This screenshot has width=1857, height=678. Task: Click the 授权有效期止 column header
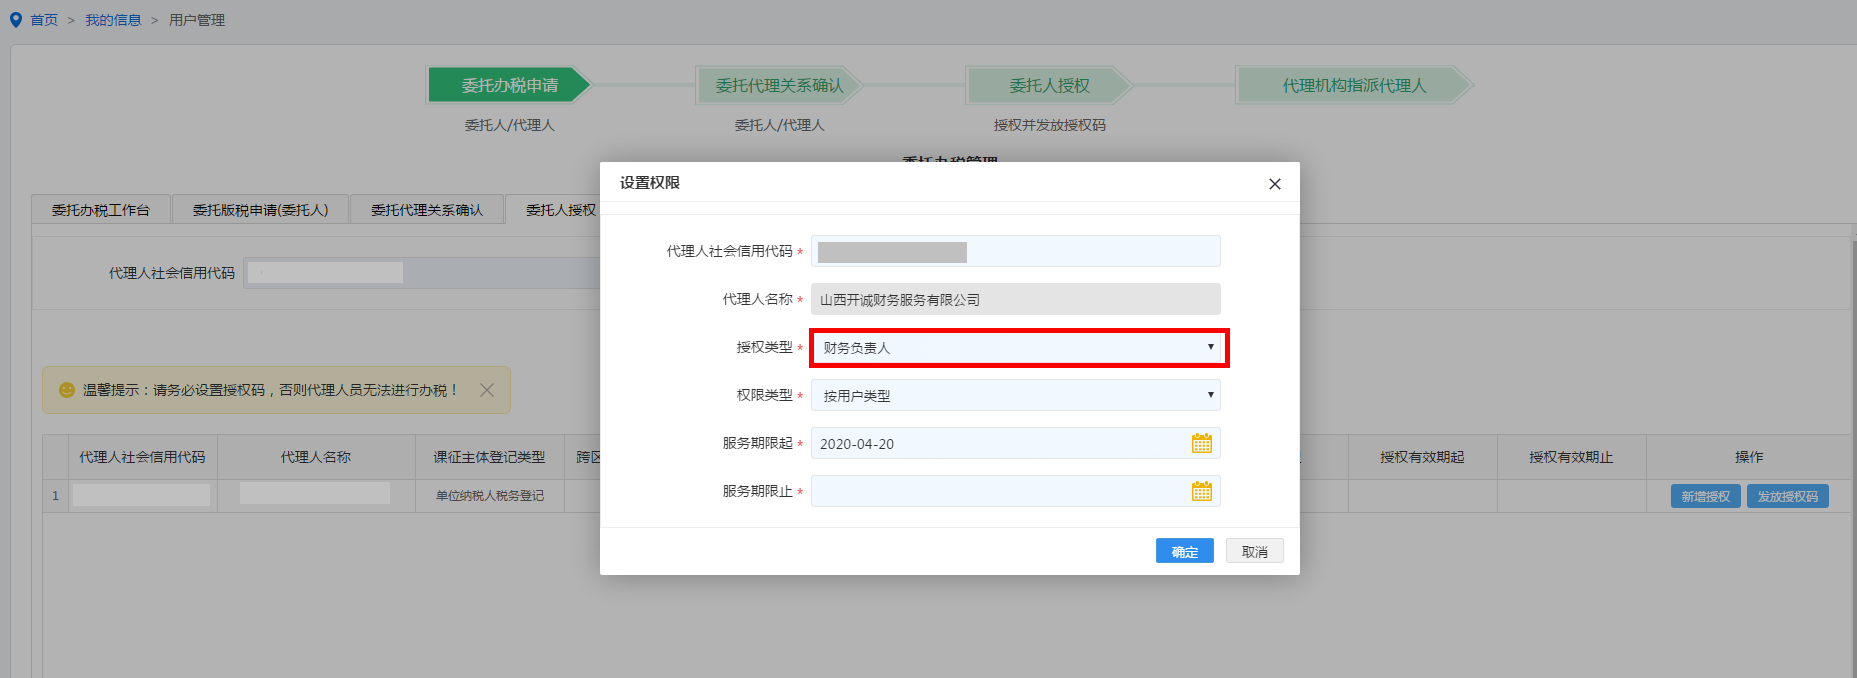1571,457
